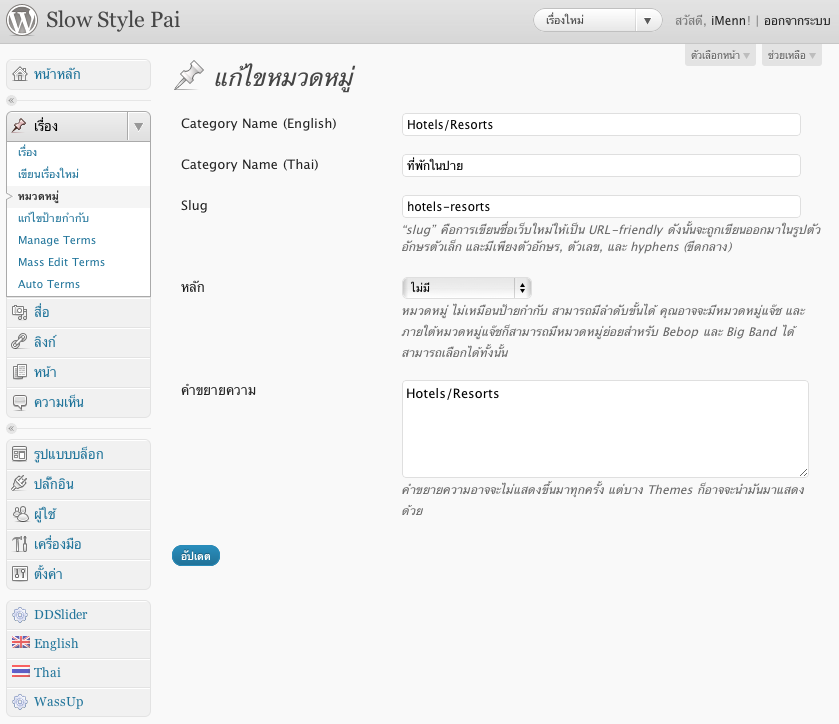
Task: Click the plugin icon beside ปลั๊กอิน
Action: [x=20, y=484]
